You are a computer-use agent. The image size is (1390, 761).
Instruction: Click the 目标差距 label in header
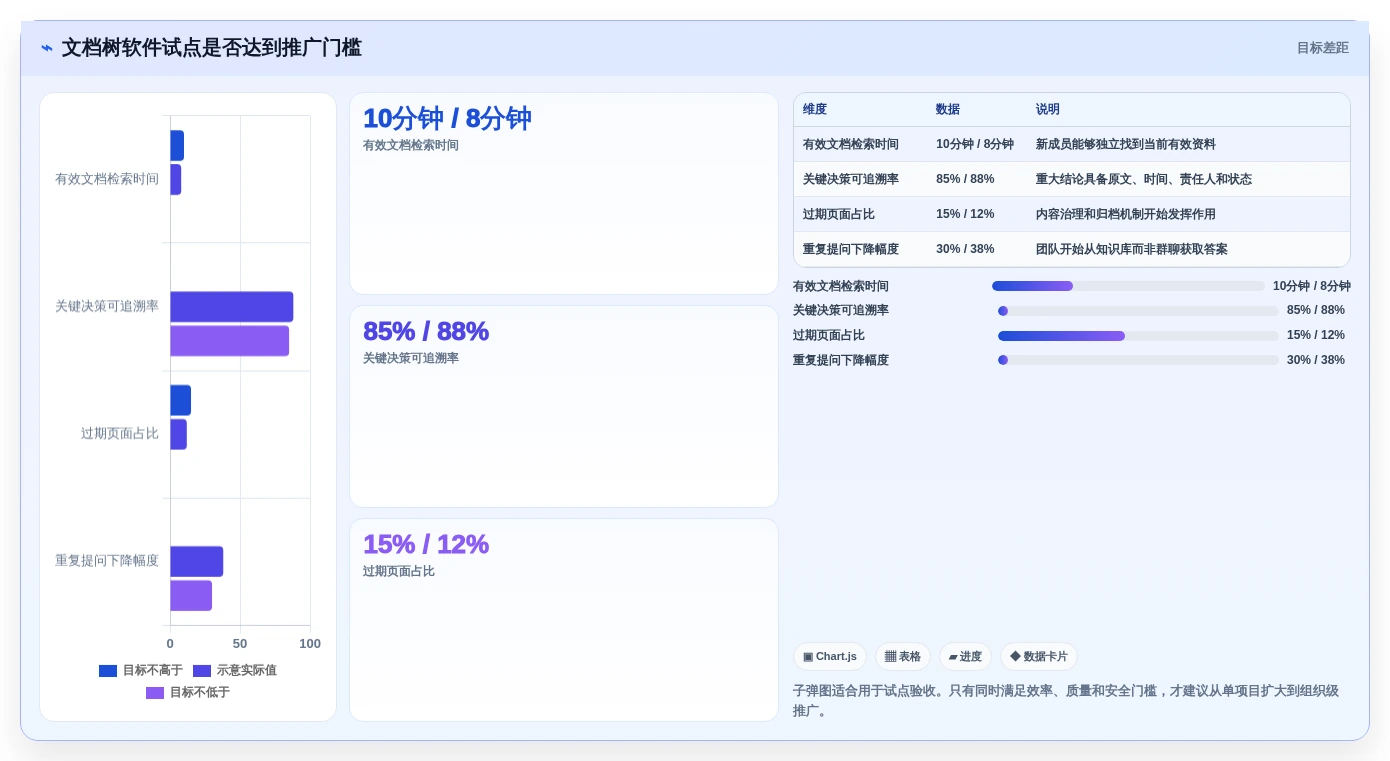point(1322,48)
